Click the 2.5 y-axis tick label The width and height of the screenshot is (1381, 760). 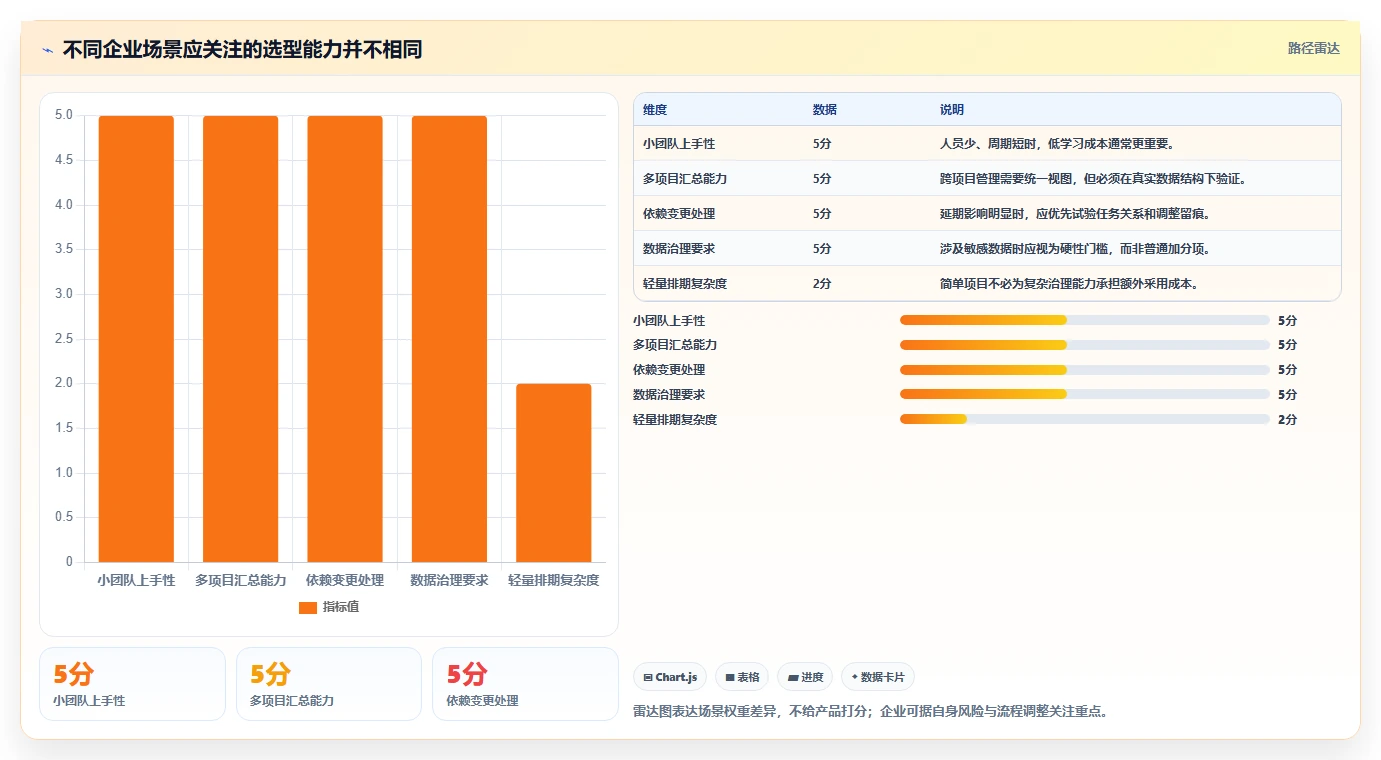point(63,339)
